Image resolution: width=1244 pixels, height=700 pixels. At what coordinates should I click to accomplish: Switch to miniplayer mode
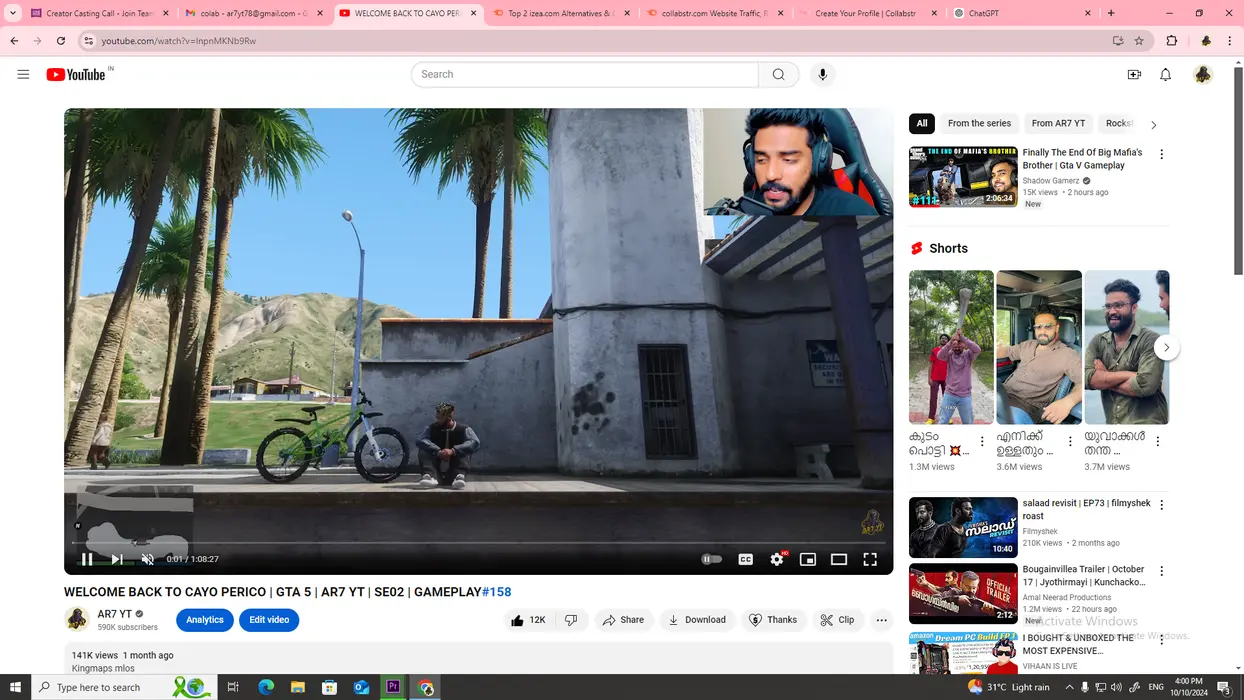tap(808, 559)
